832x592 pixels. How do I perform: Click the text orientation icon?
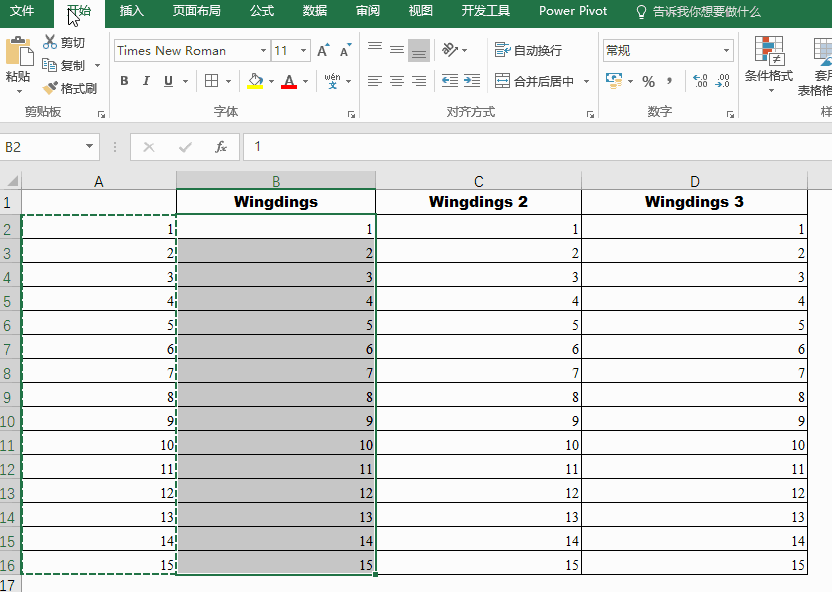(449, 50)
